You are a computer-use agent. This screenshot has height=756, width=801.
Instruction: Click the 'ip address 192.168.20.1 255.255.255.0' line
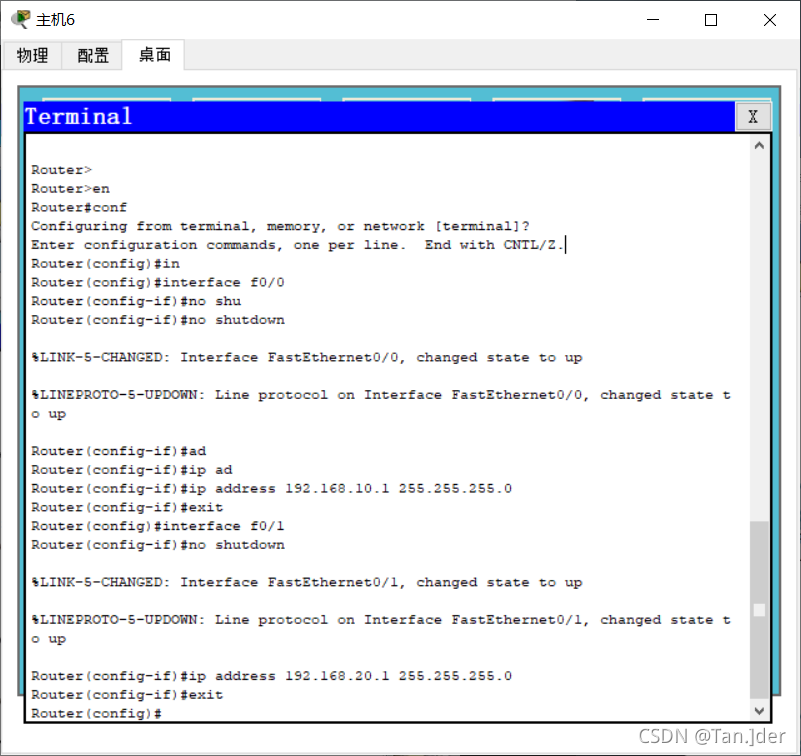[x=271, y=676]
